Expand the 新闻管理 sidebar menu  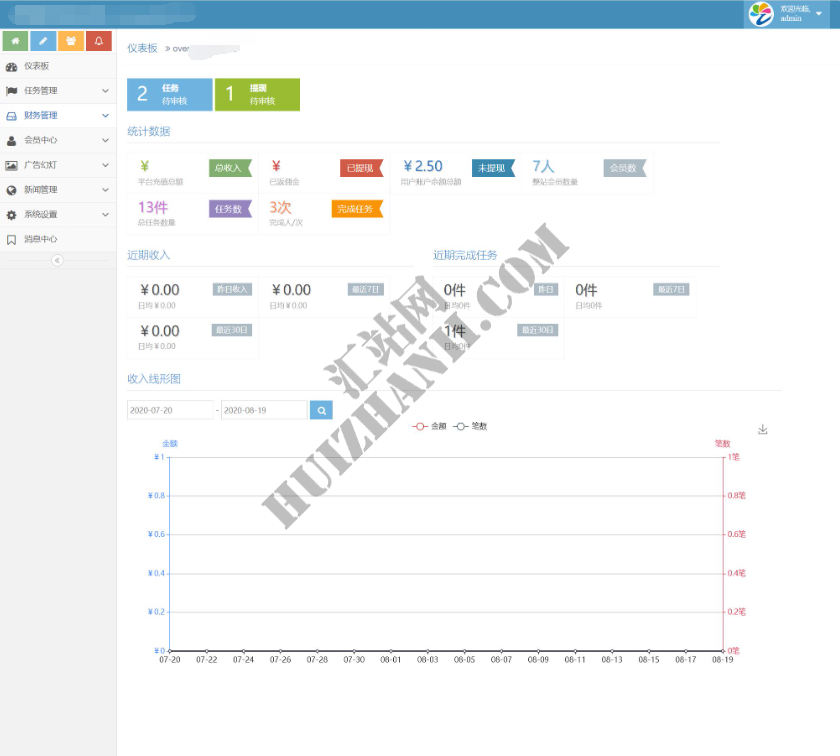[x=58, y=190]
